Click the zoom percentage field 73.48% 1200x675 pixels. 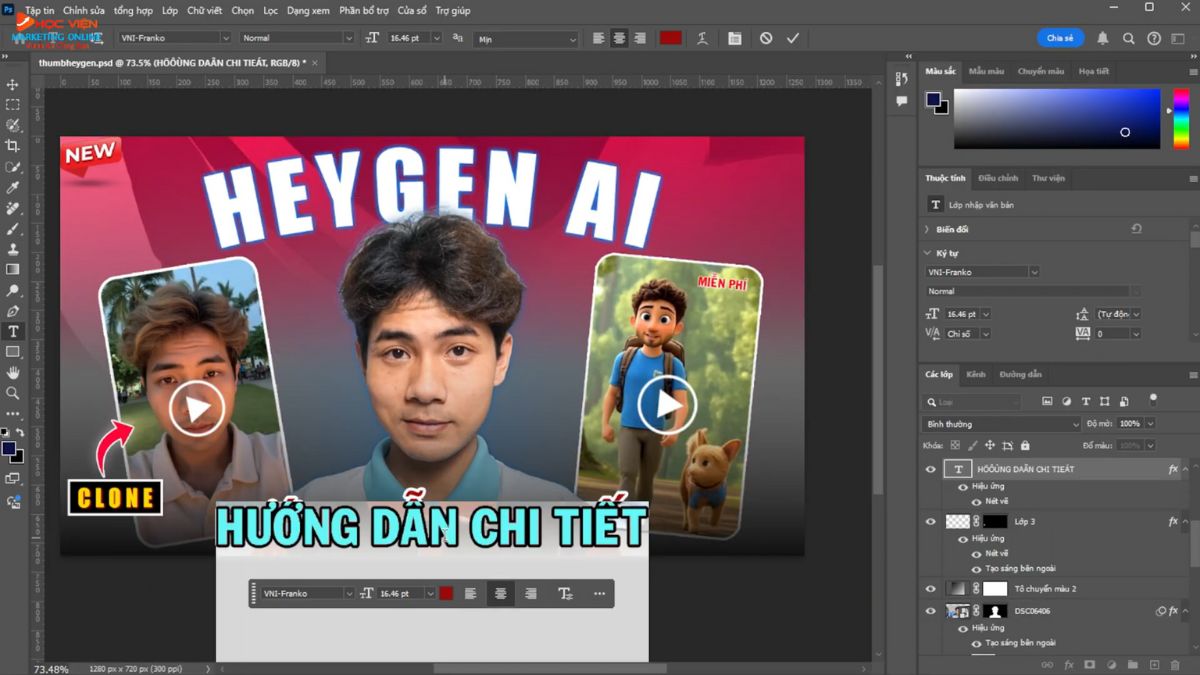tap(52, 668)
